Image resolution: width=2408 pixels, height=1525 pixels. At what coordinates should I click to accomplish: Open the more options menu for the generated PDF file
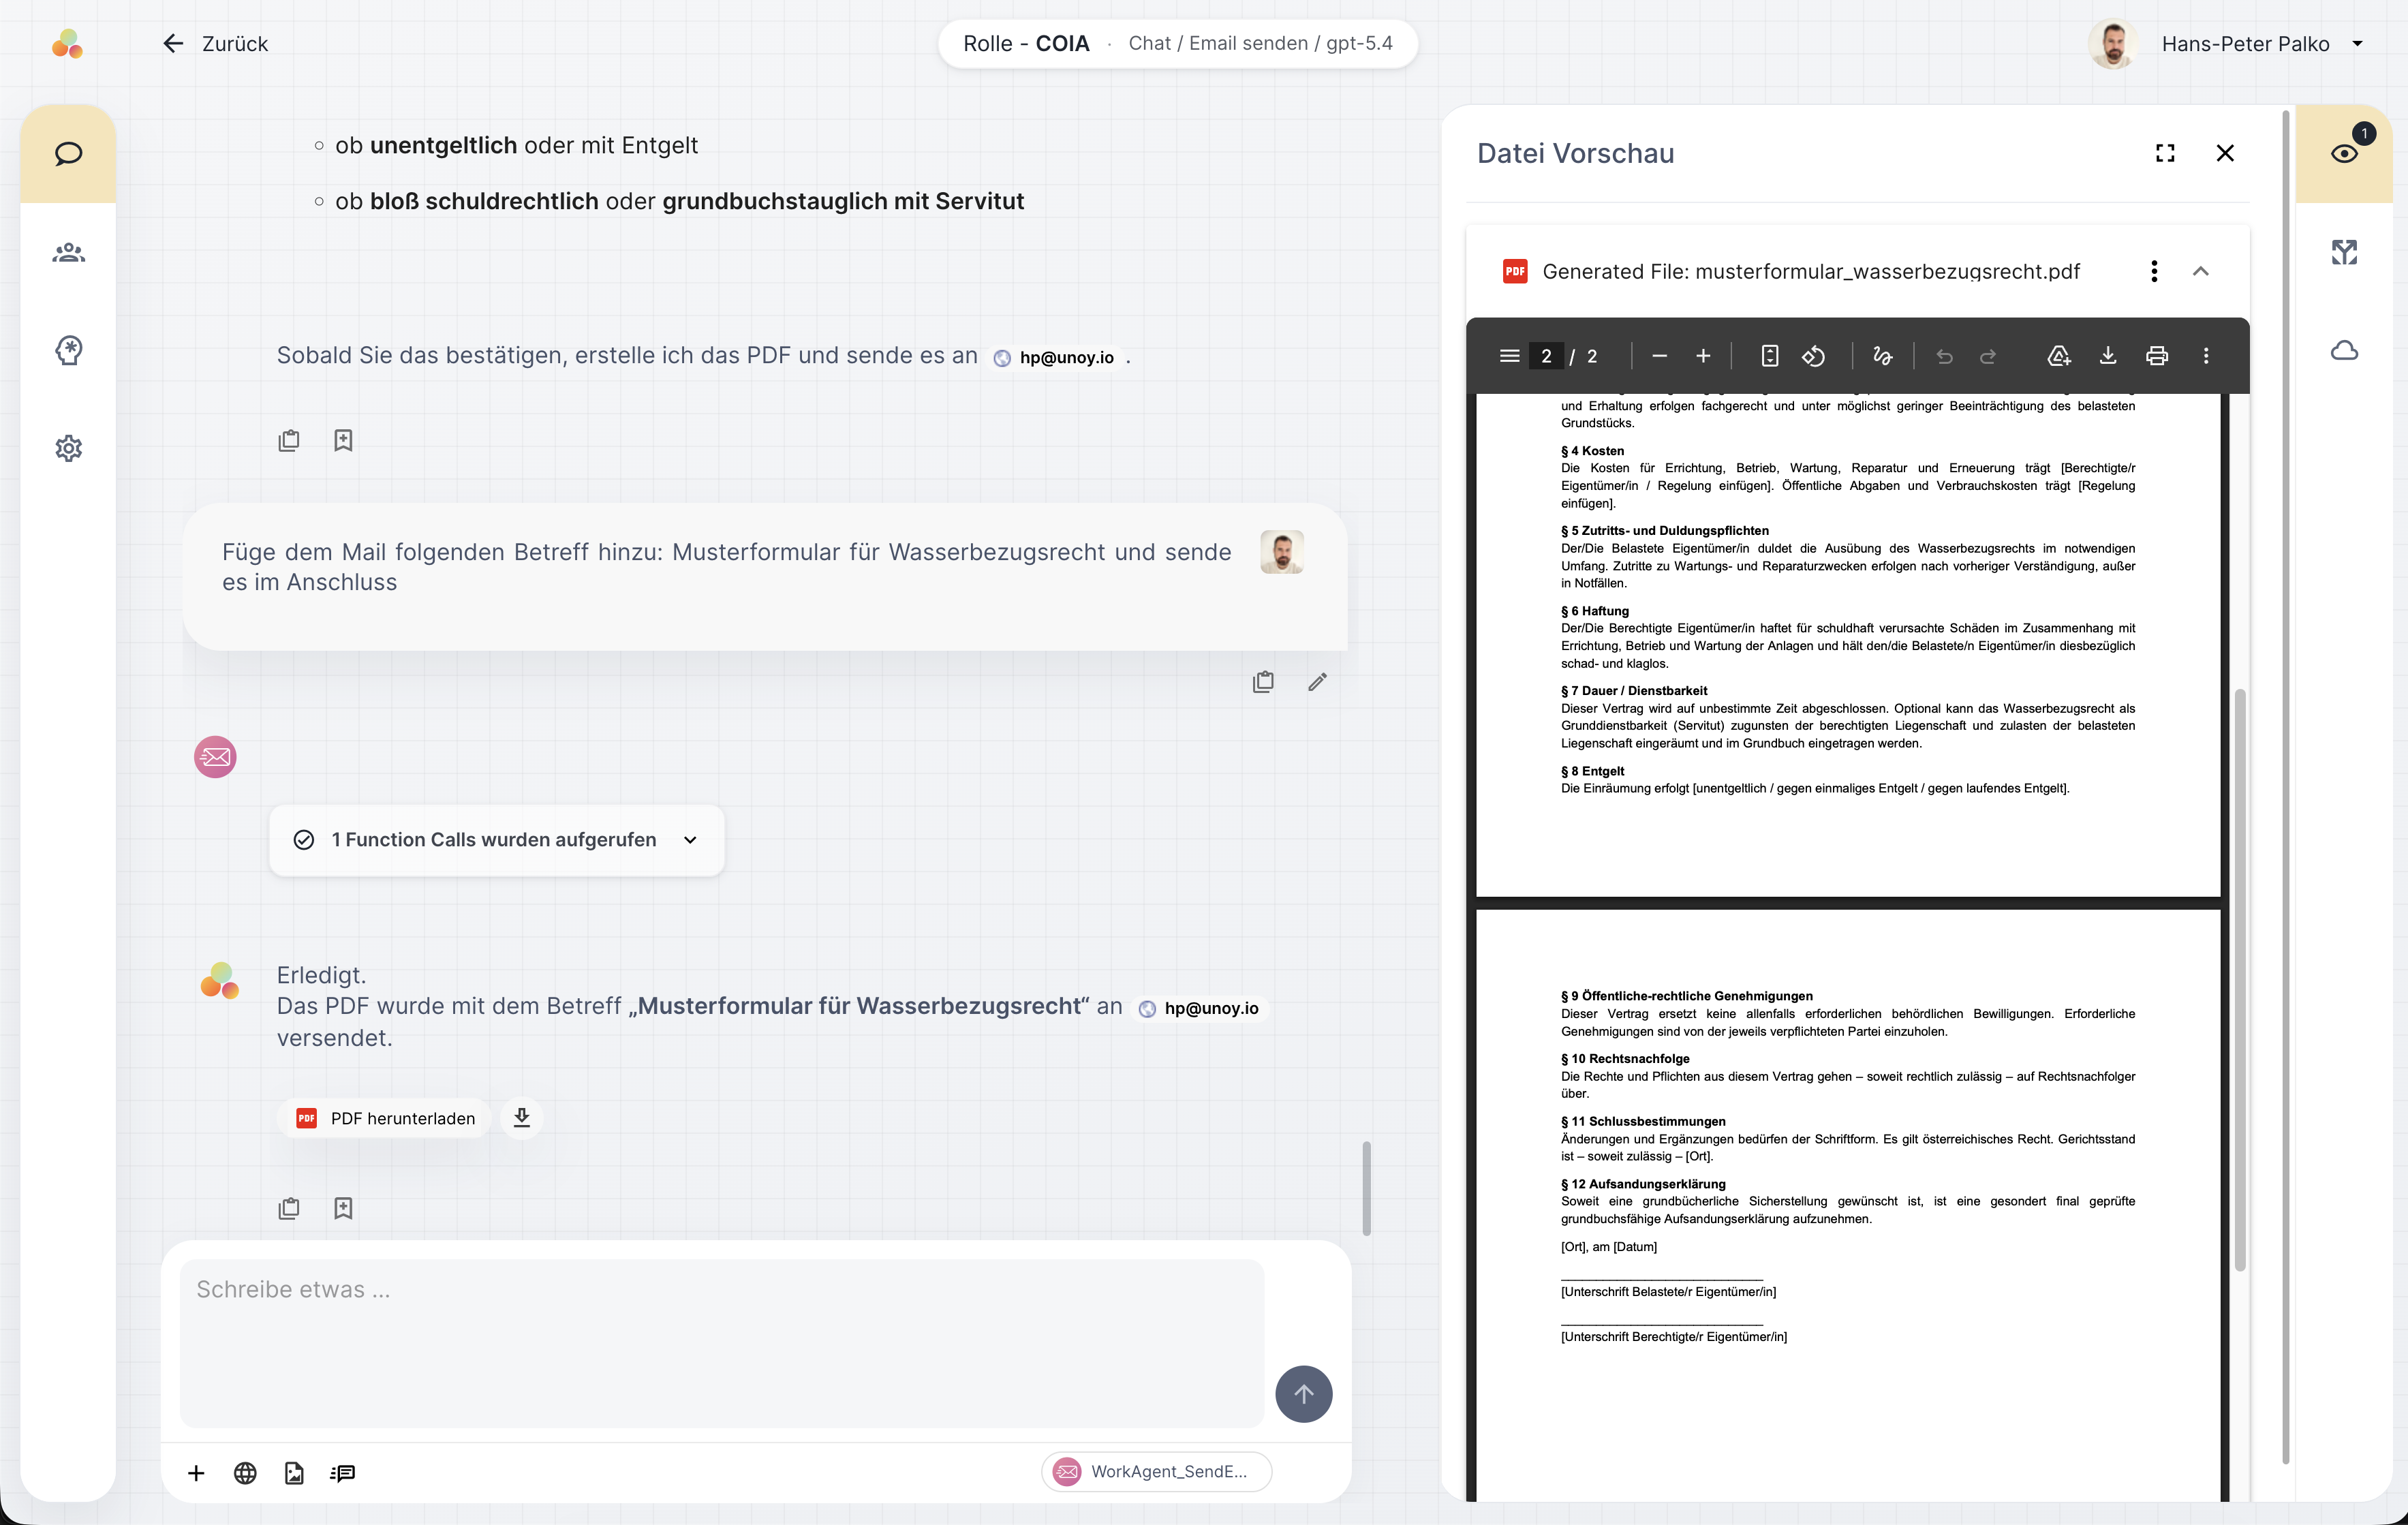coord(2154,271)
